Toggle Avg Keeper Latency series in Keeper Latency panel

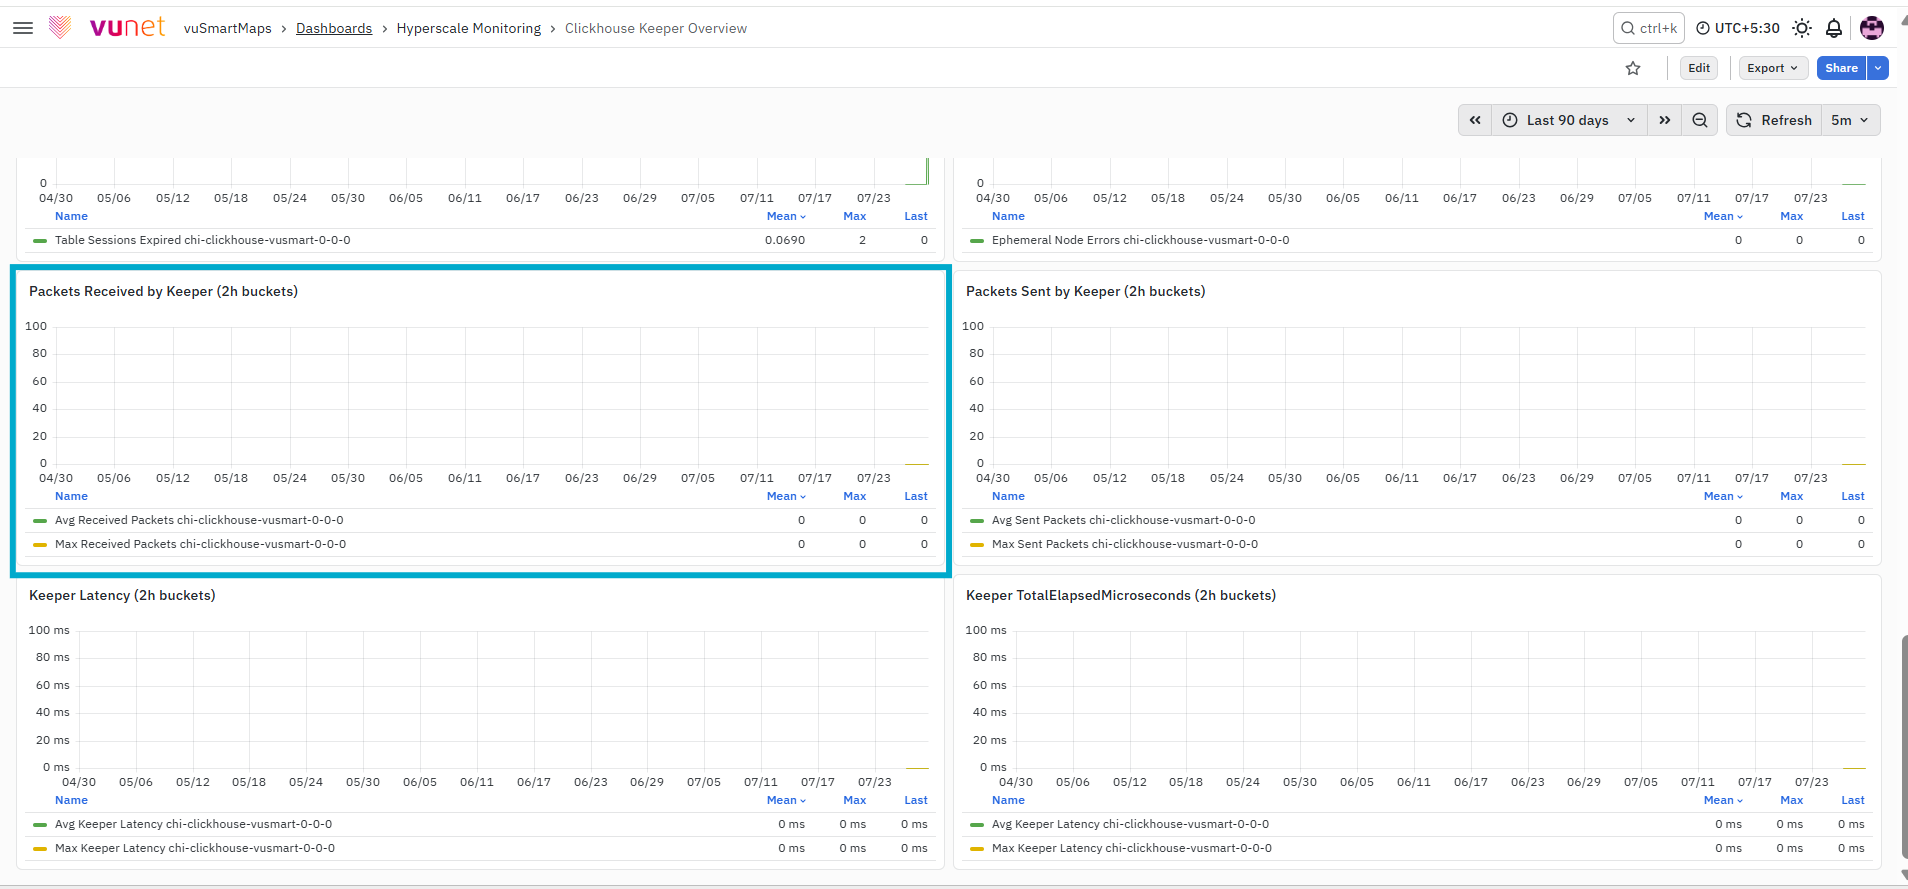pos(194,824)
